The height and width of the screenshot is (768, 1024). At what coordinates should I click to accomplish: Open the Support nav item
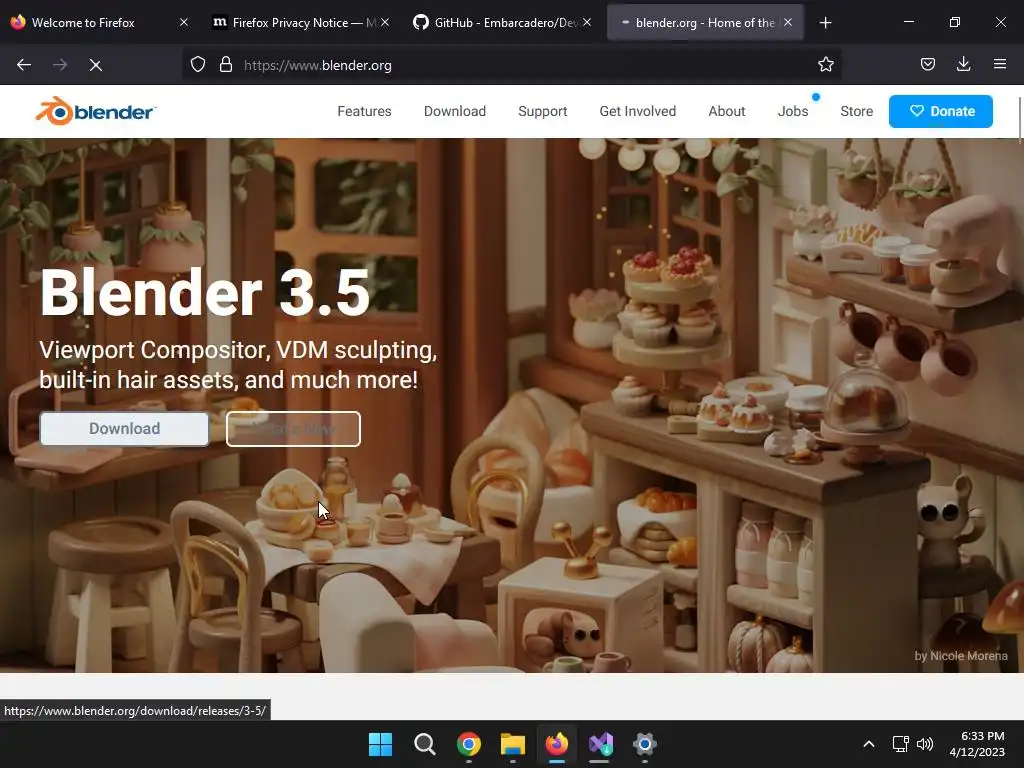pyautogui.click(x=543, y=111)
